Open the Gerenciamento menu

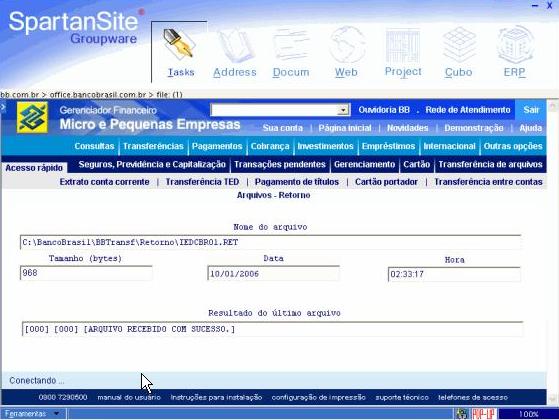pos(364,164)
